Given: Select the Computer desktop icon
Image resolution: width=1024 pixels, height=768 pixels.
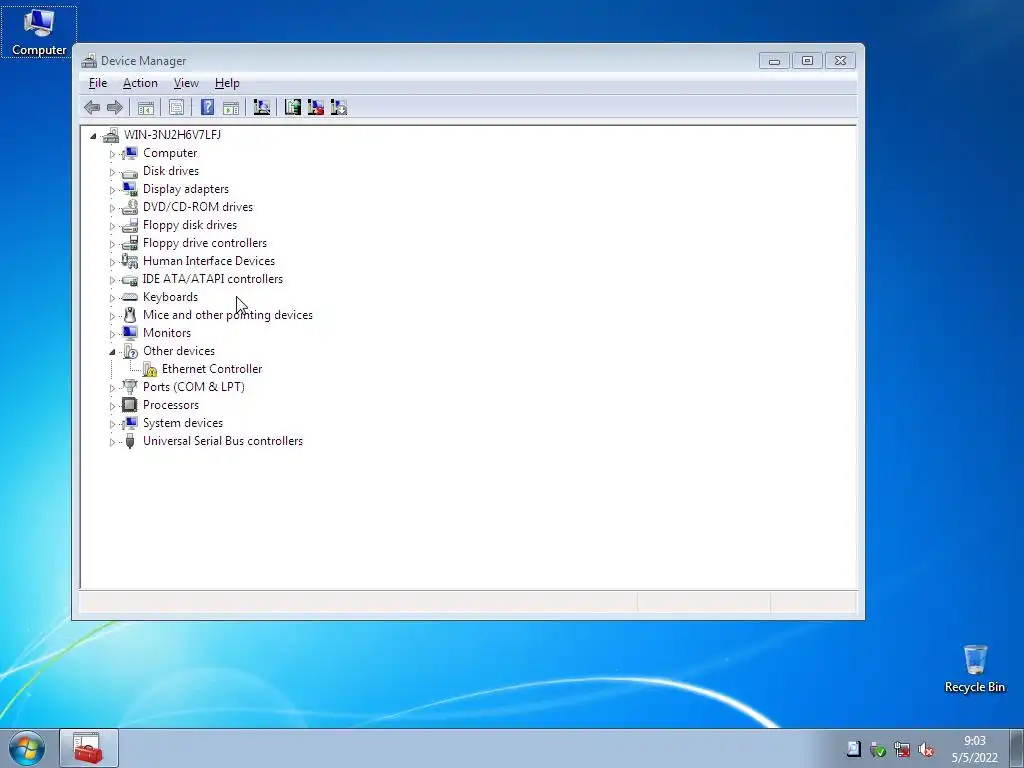Looking at the screenshot, I should (39, 32).
